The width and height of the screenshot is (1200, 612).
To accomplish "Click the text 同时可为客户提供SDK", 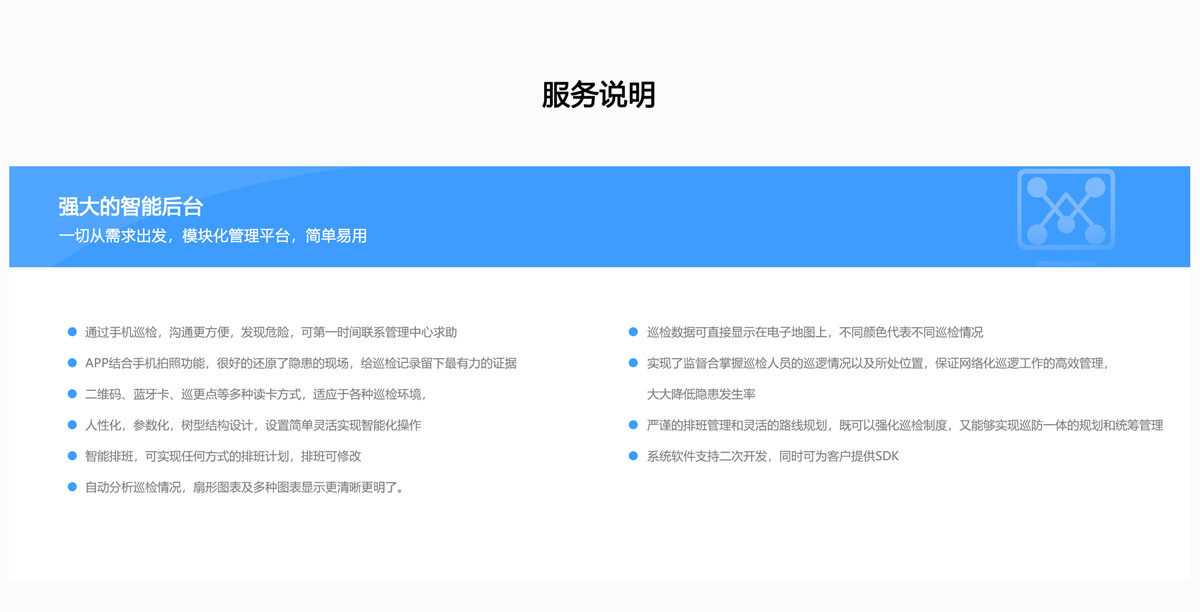I will coord(835,456).
